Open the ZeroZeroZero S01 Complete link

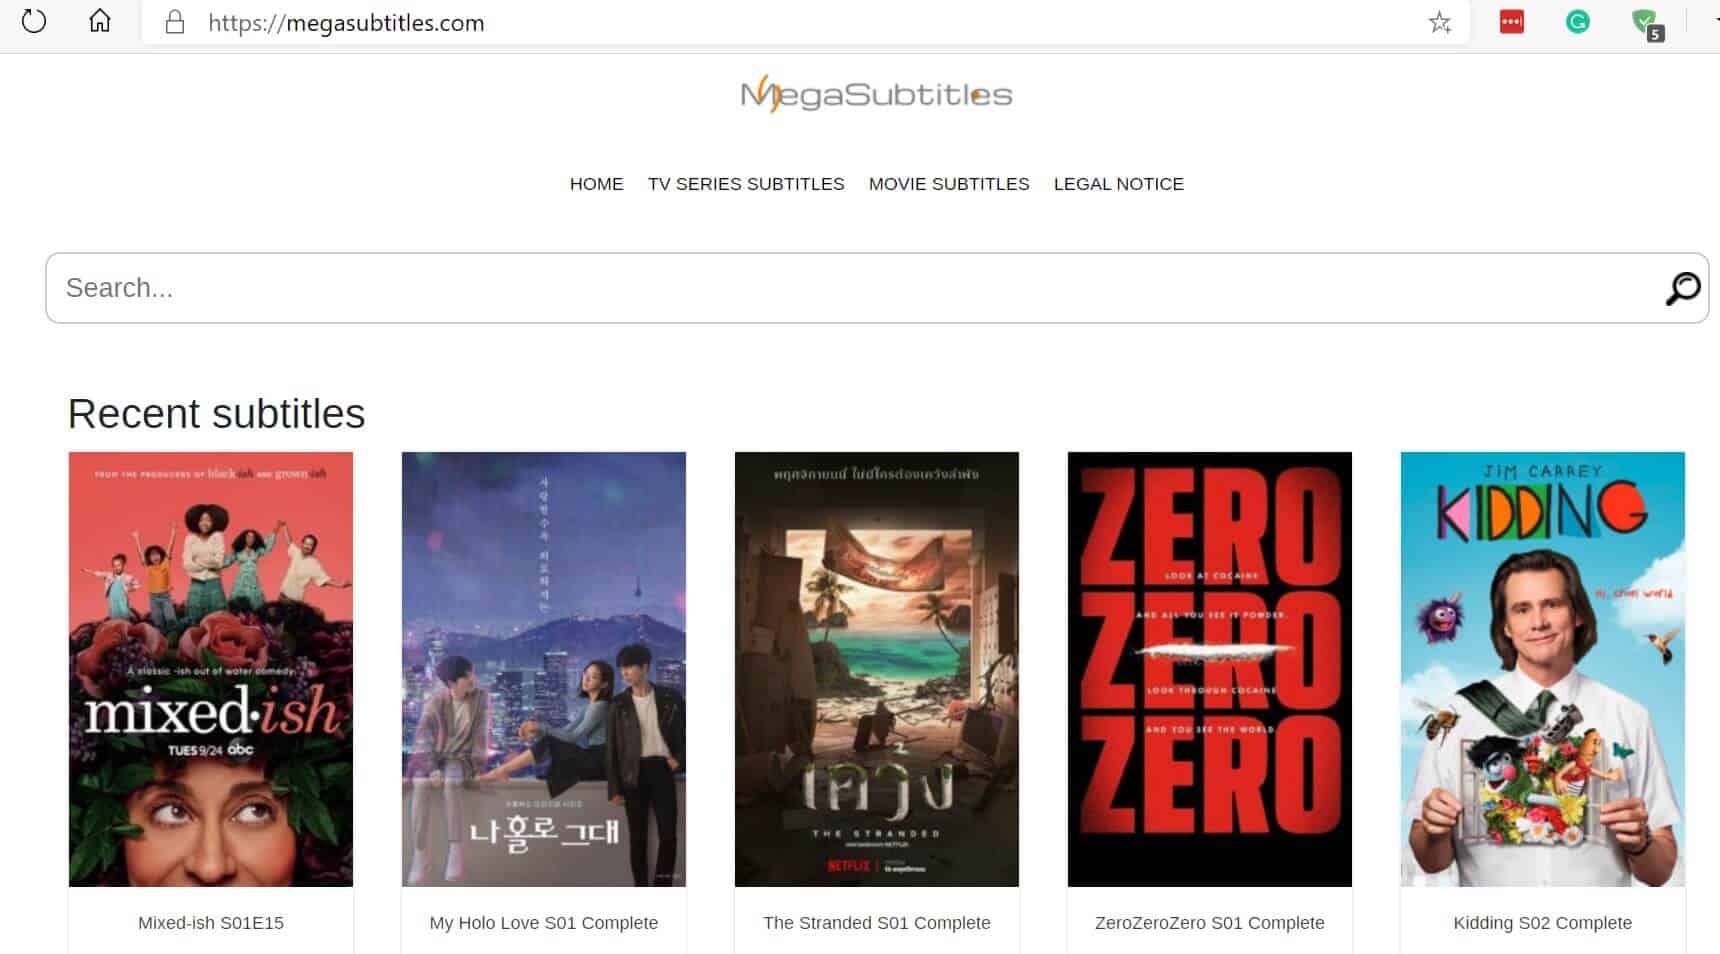point(1210,923)
